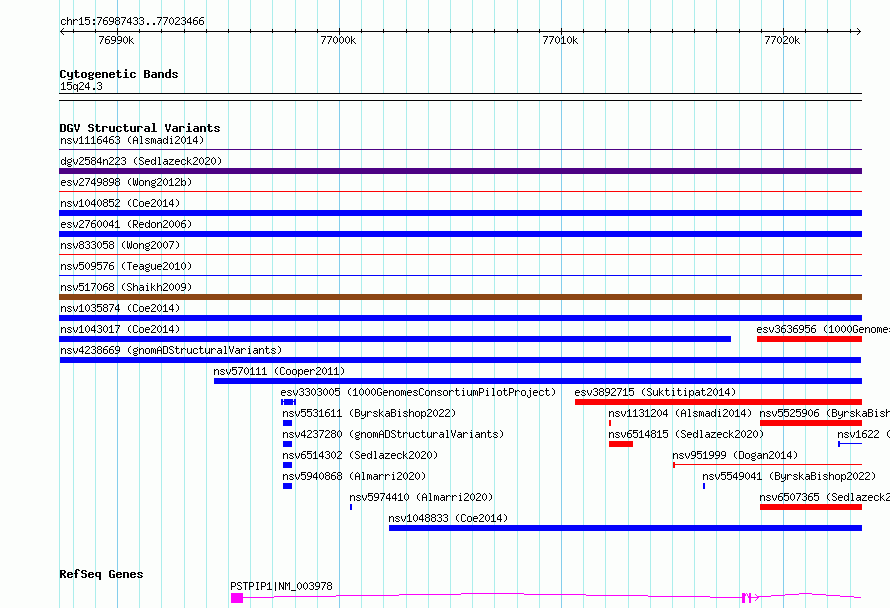Screen dimensions: 890x608
Task: Open the nsv1622 variant label
Action: coord(863,434)
